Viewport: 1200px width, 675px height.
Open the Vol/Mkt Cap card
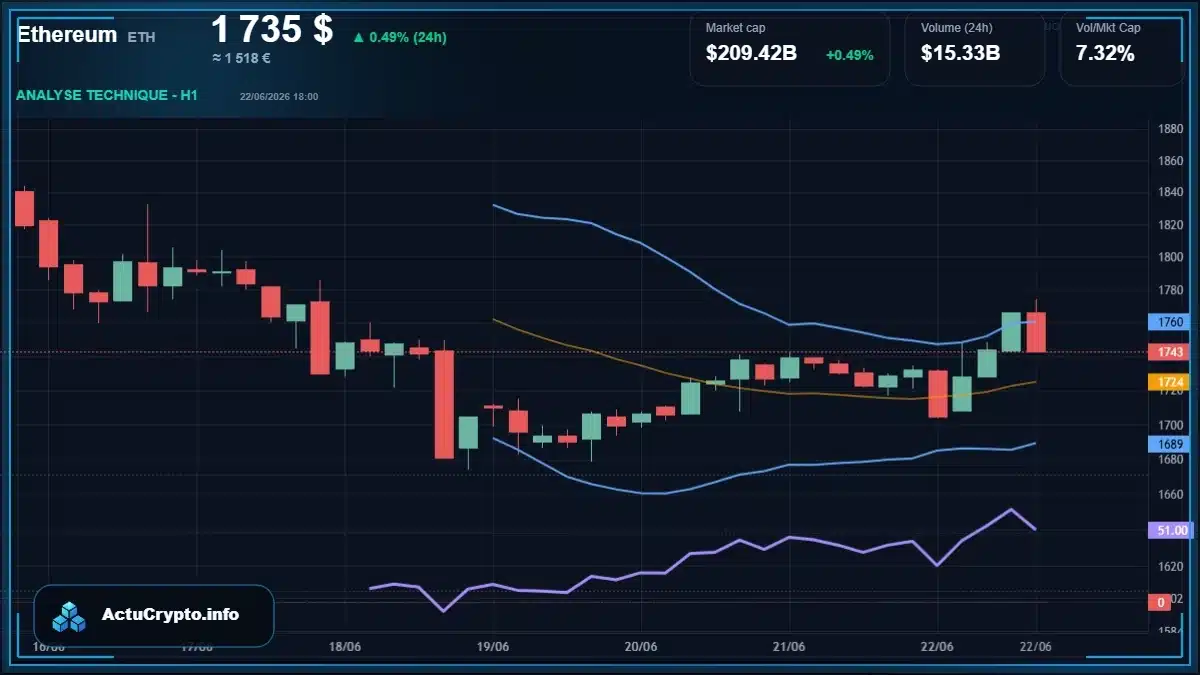pos(1122,48)
